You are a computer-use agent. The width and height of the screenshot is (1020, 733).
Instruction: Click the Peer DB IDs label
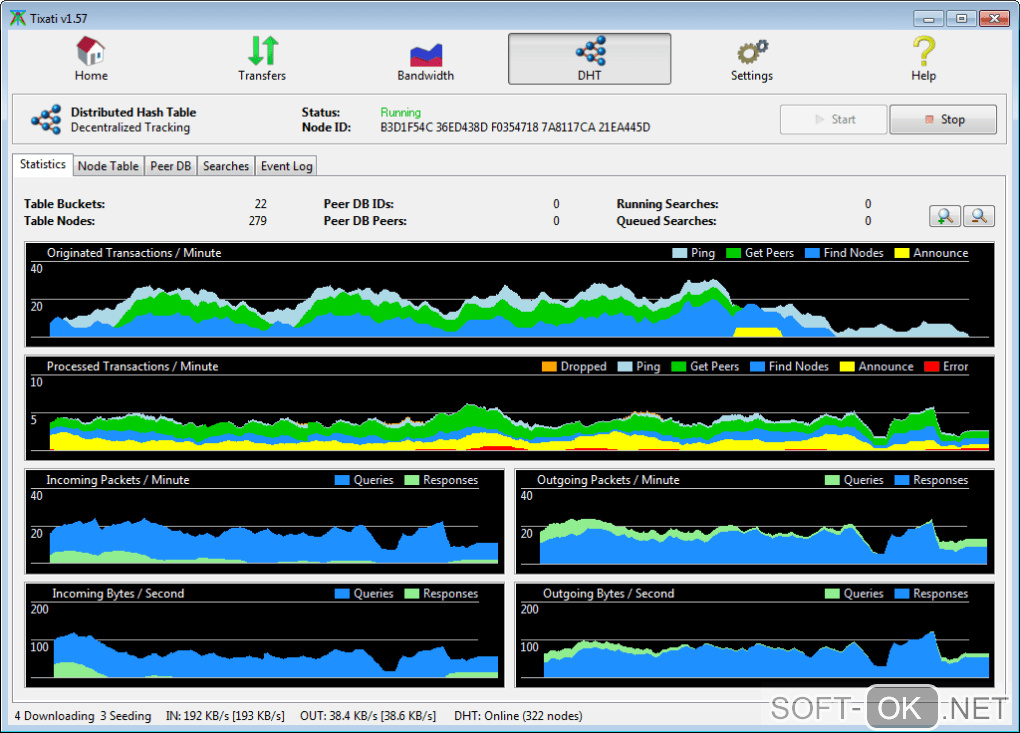point(358,204)
